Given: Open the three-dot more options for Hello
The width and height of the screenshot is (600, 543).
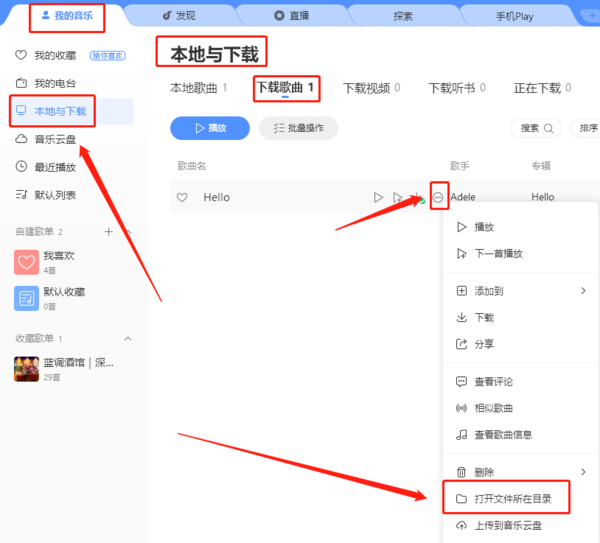Looking at the screenshot, I should pyautogui.click(x=438, y=198).
